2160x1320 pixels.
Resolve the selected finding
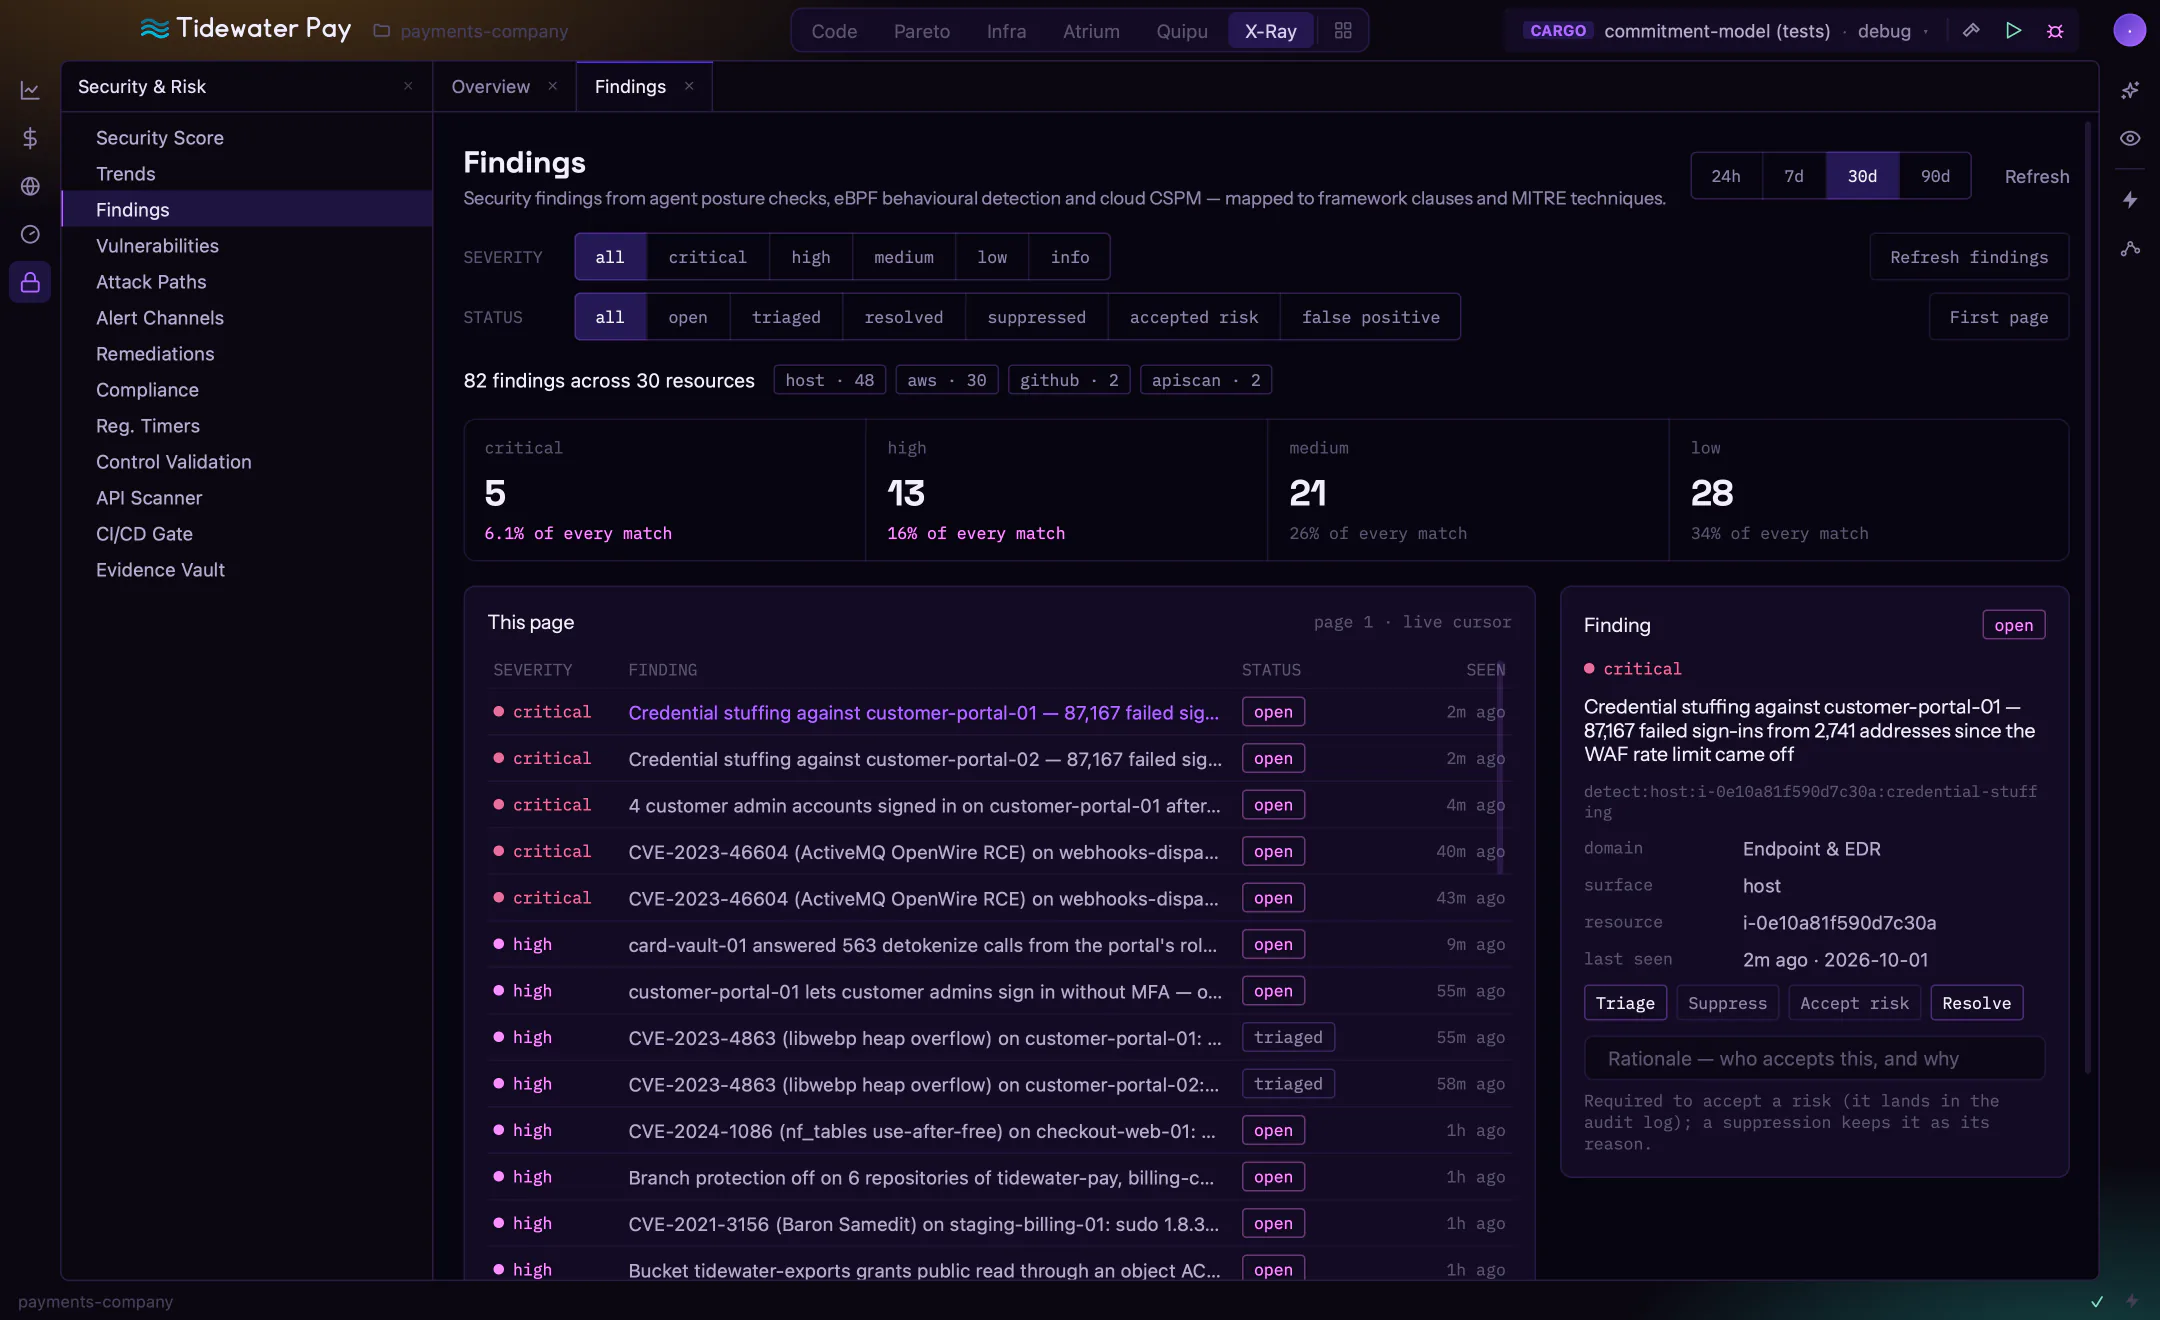pos(1976,1003)
